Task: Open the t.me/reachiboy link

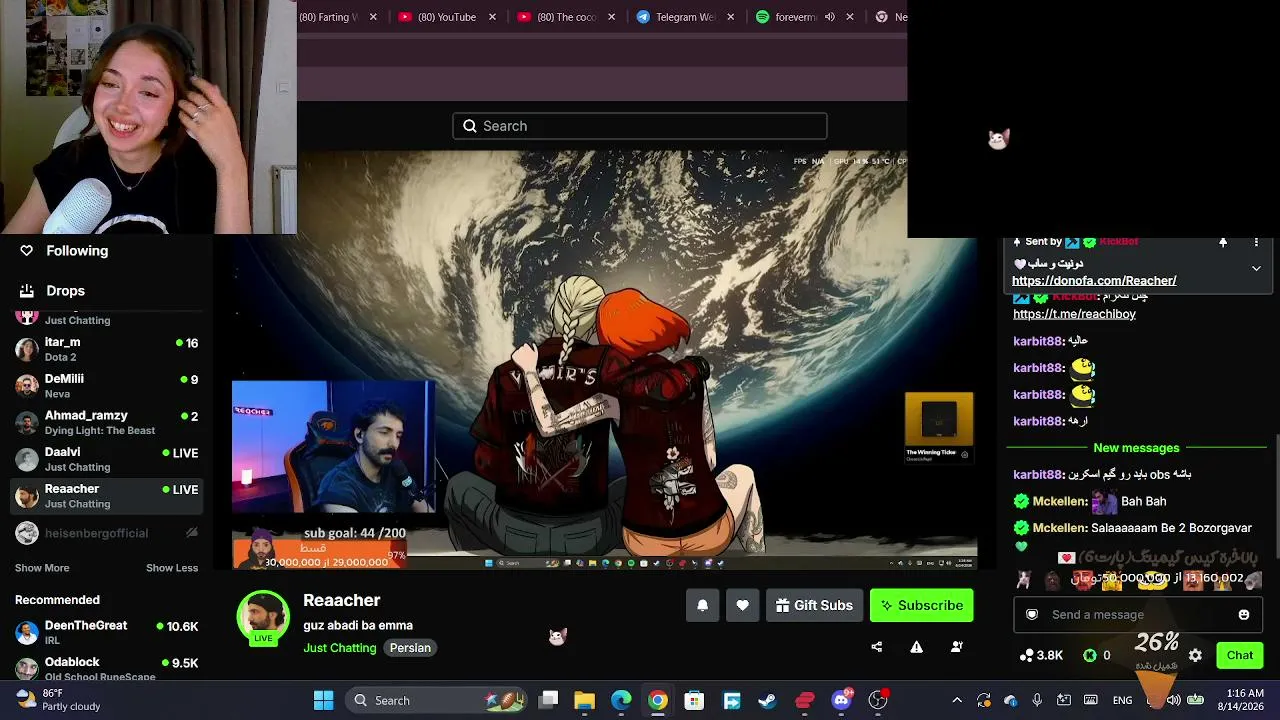Action: [1074, 314]
